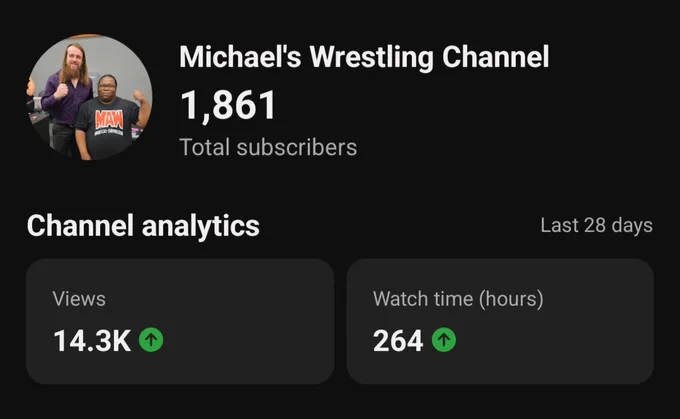The image size is (680, 419).
Task: Click the 1,861 subscriber count
Action: pyautogui.click(x=228, y=105)
